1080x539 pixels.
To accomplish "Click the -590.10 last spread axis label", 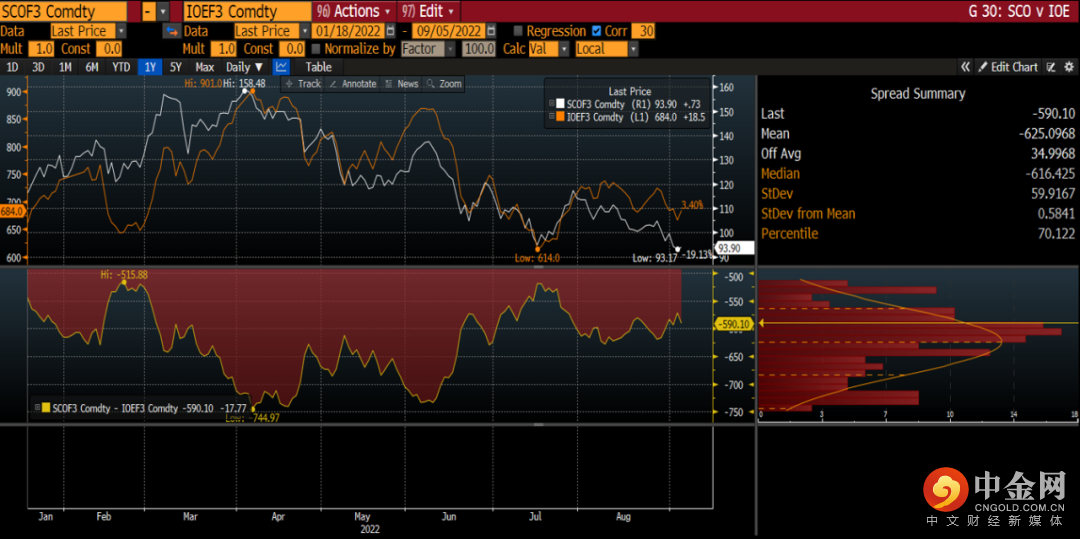I will click(735, 324).
